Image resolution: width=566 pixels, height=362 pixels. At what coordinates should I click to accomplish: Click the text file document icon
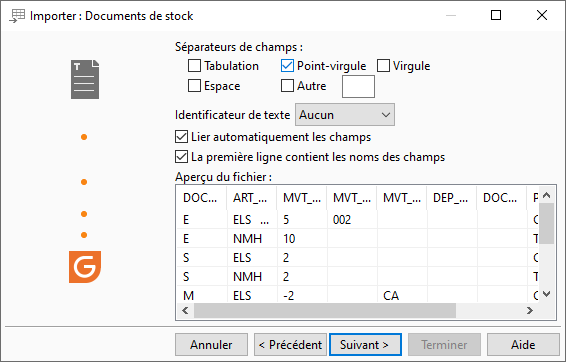(x=85, y=79)
